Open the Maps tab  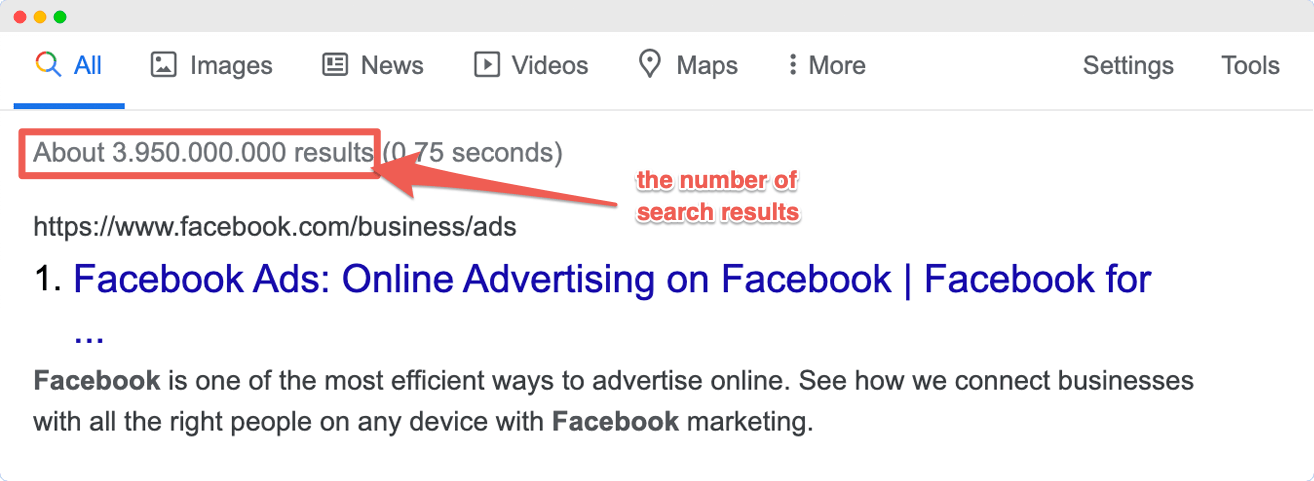click(x=688, y=66)
